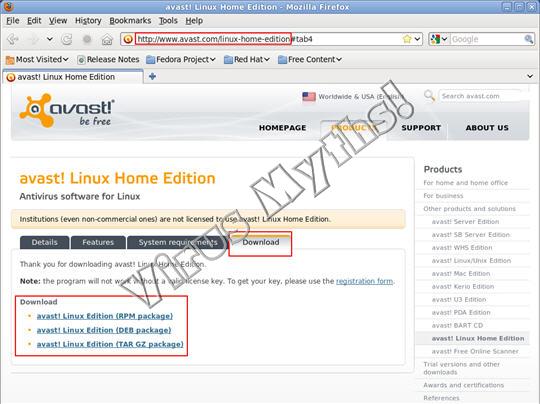Switch to the Details tab

44,242
